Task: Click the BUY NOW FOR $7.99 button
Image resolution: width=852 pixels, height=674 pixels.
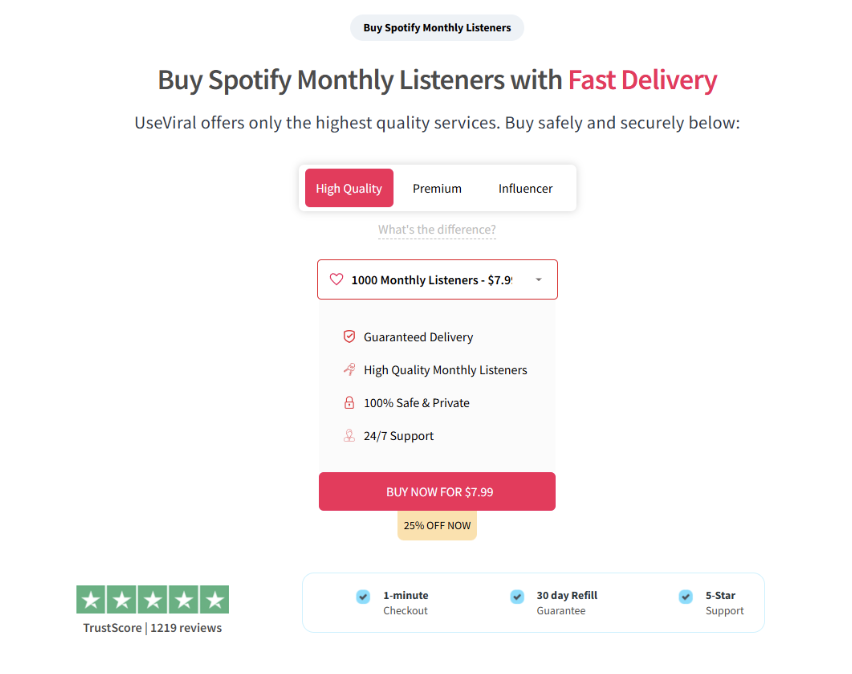Action: (437, 491)
